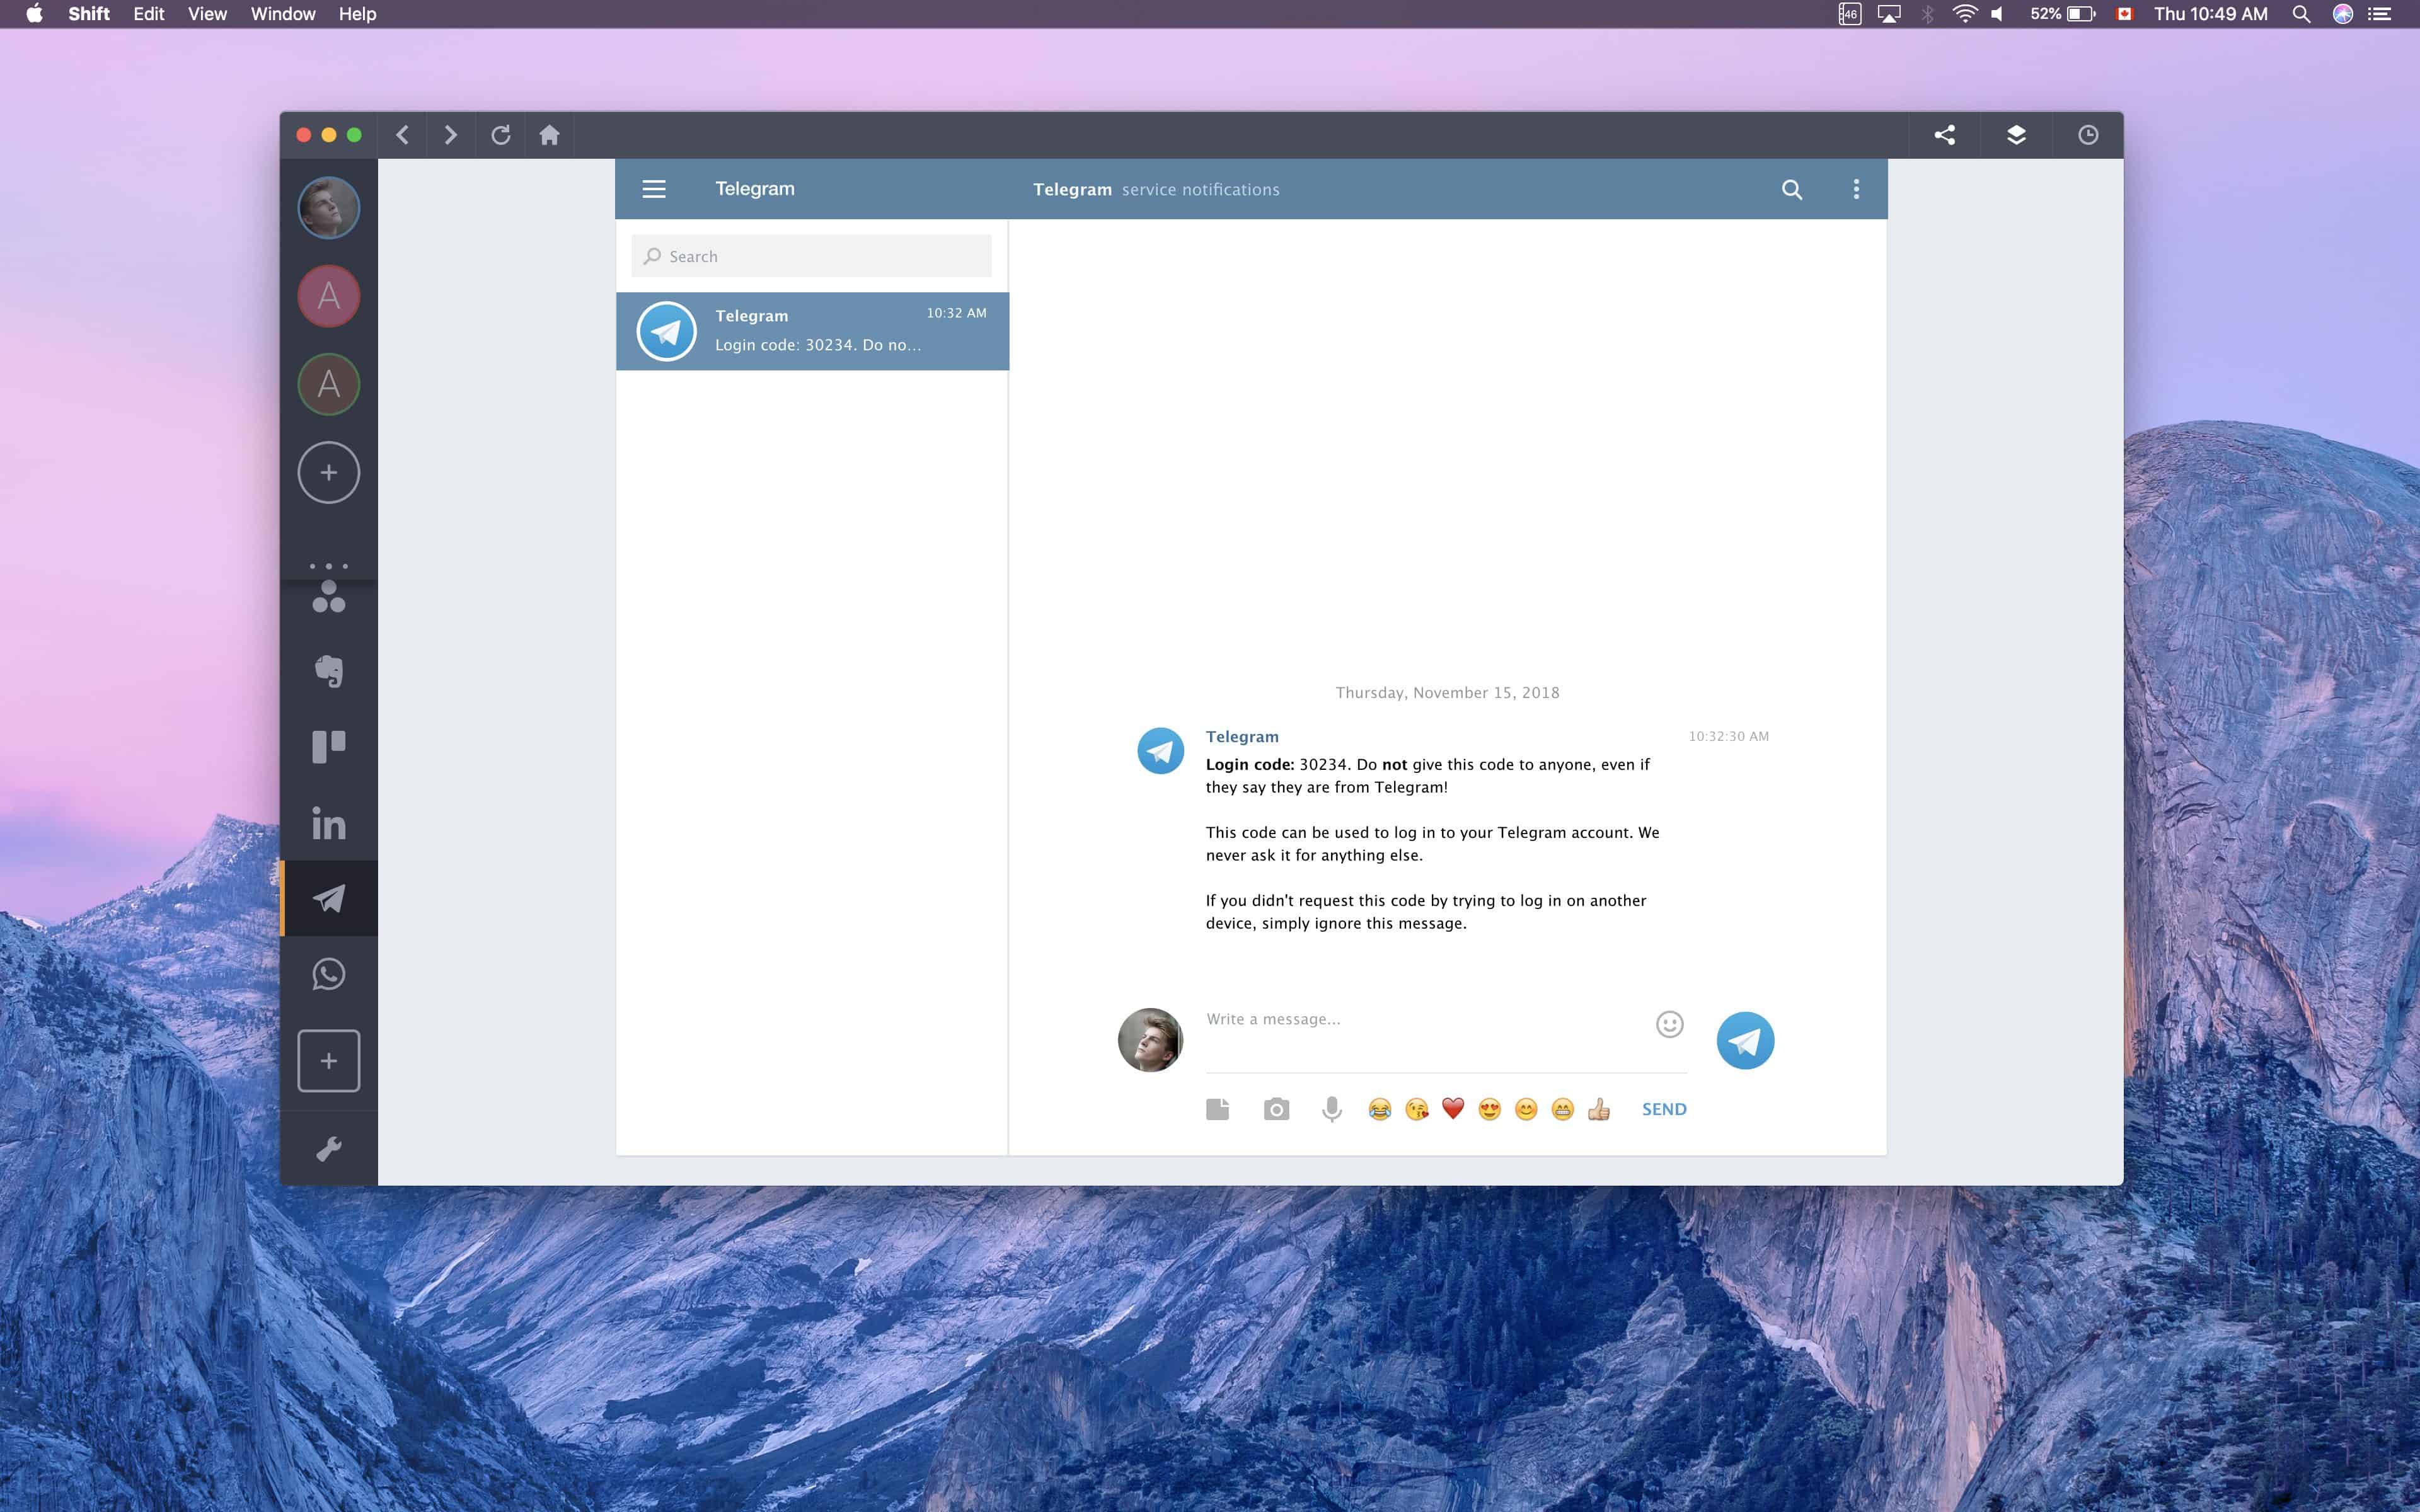Open the WhatsApp app icon
The width and height of the screenshot is (2420, 1512).
click(329, 974)
